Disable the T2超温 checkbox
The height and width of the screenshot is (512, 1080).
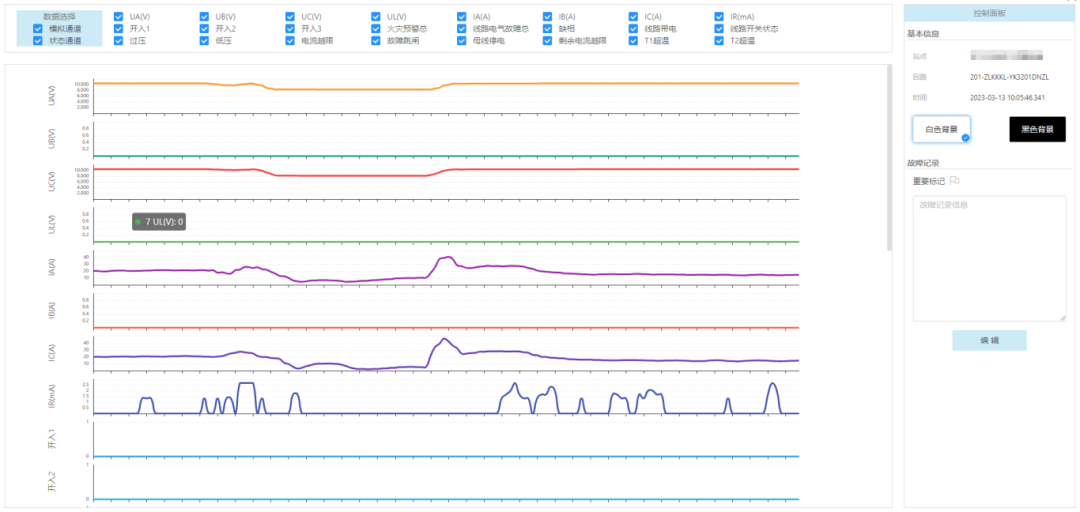pos(720,41)
